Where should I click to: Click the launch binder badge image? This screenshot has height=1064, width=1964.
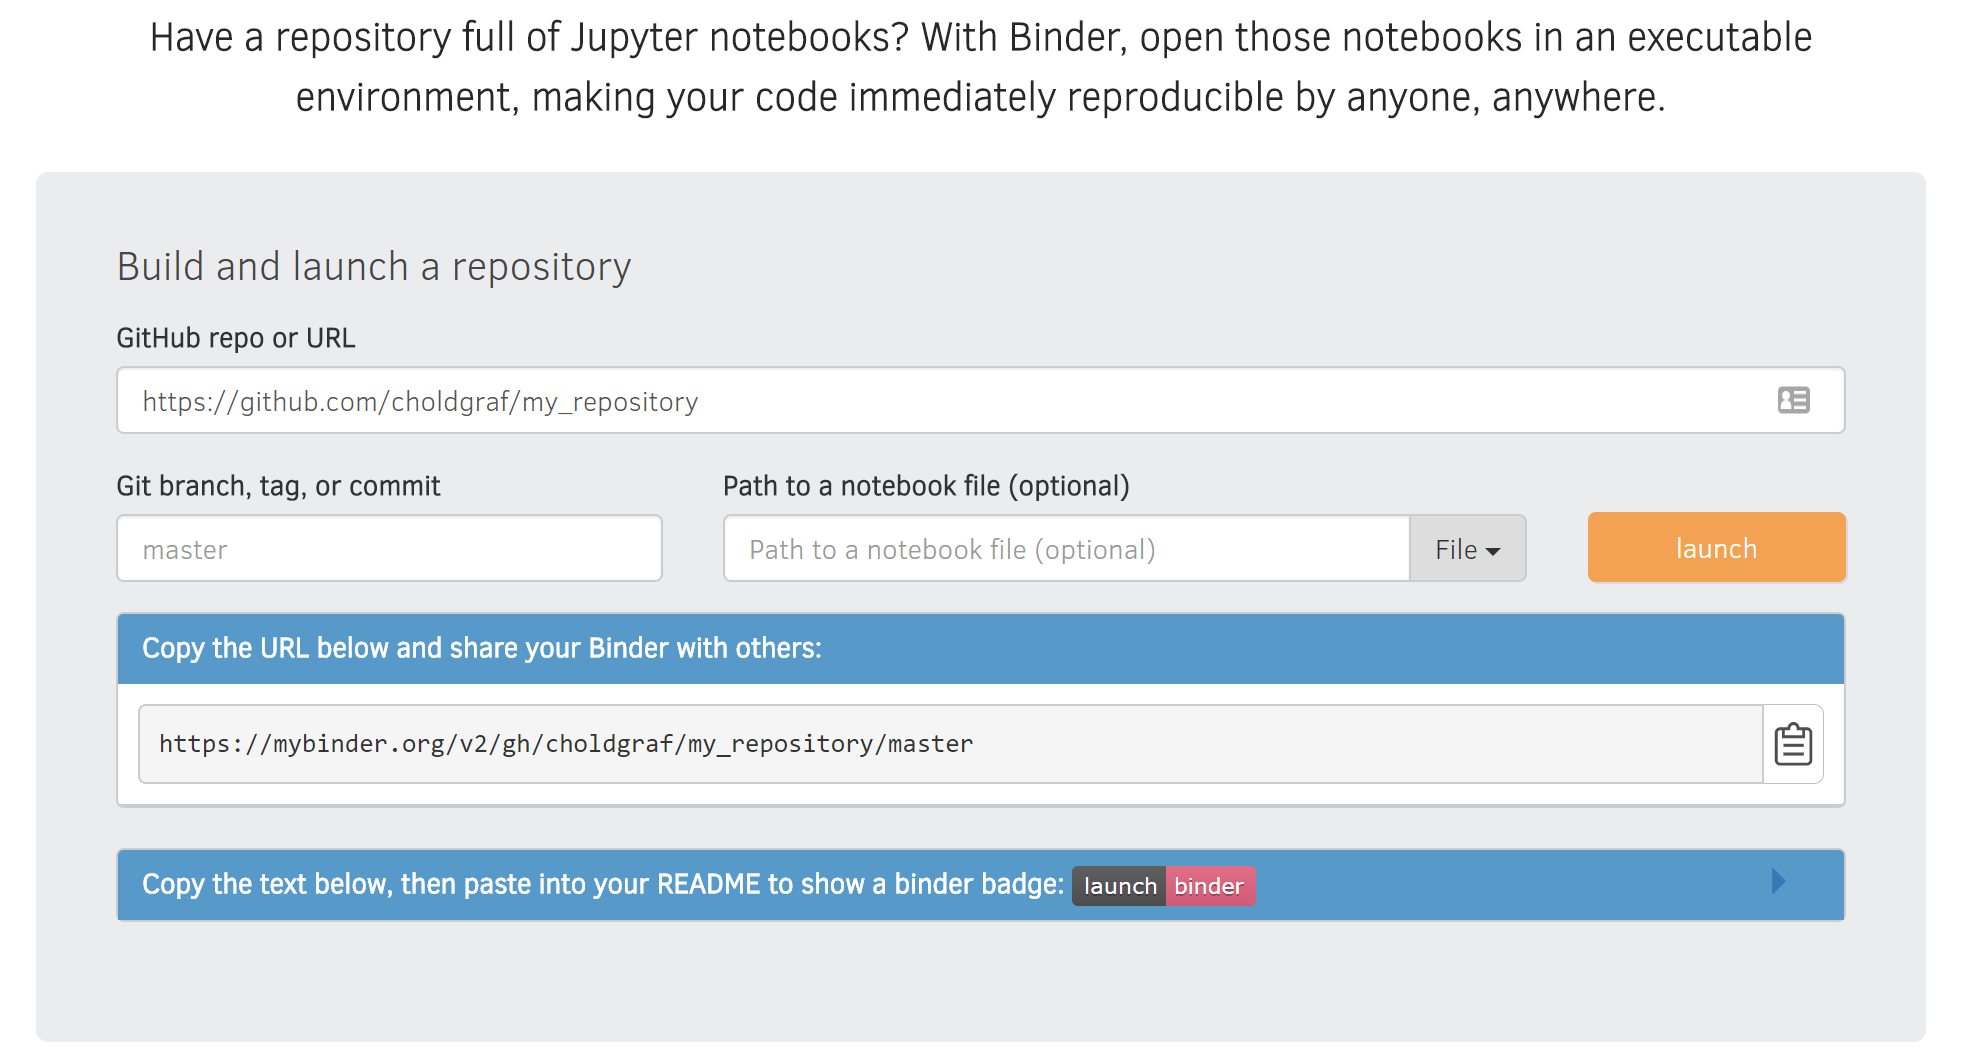tap(1163, 886)
